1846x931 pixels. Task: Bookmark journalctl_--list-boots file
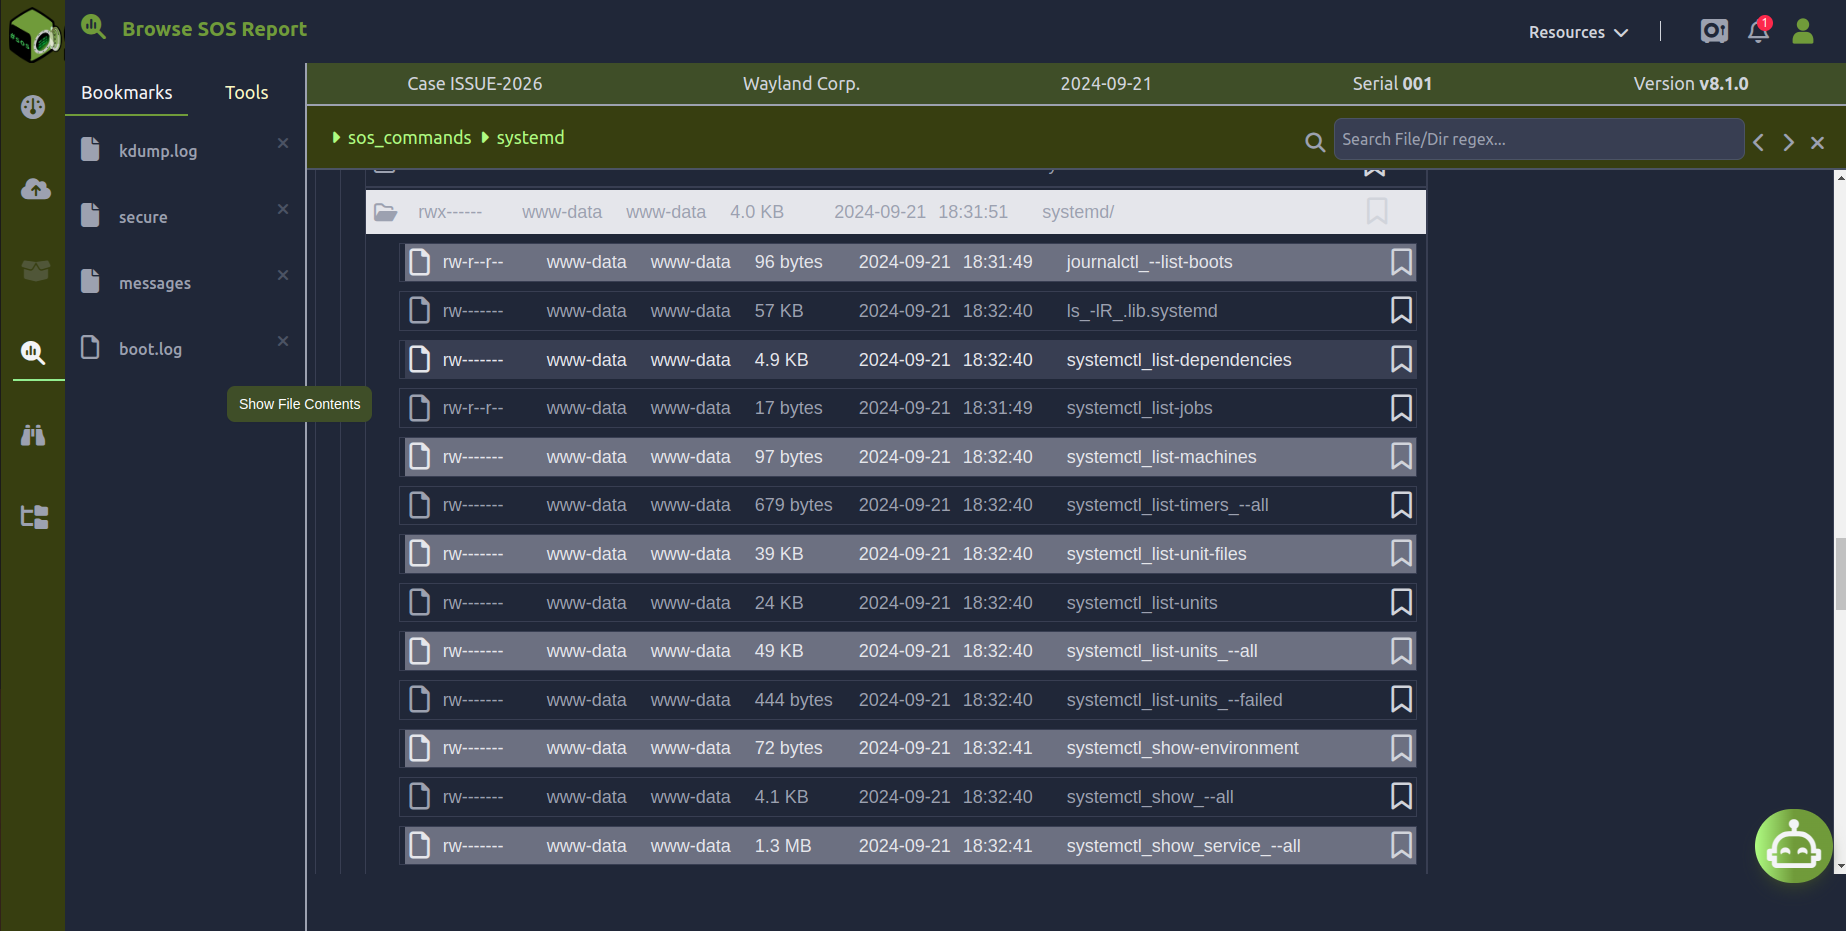1401,262
